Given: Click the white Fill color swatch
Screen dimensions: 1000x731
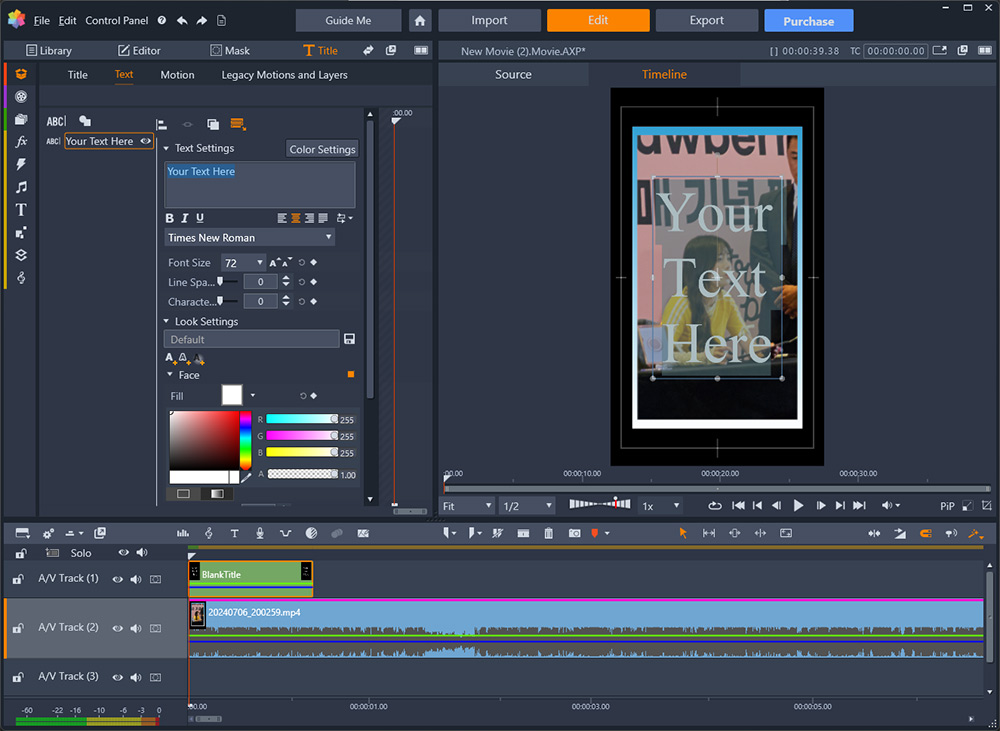Looking at the screenshot, I should pyautogui.click(x=232, y=396).
